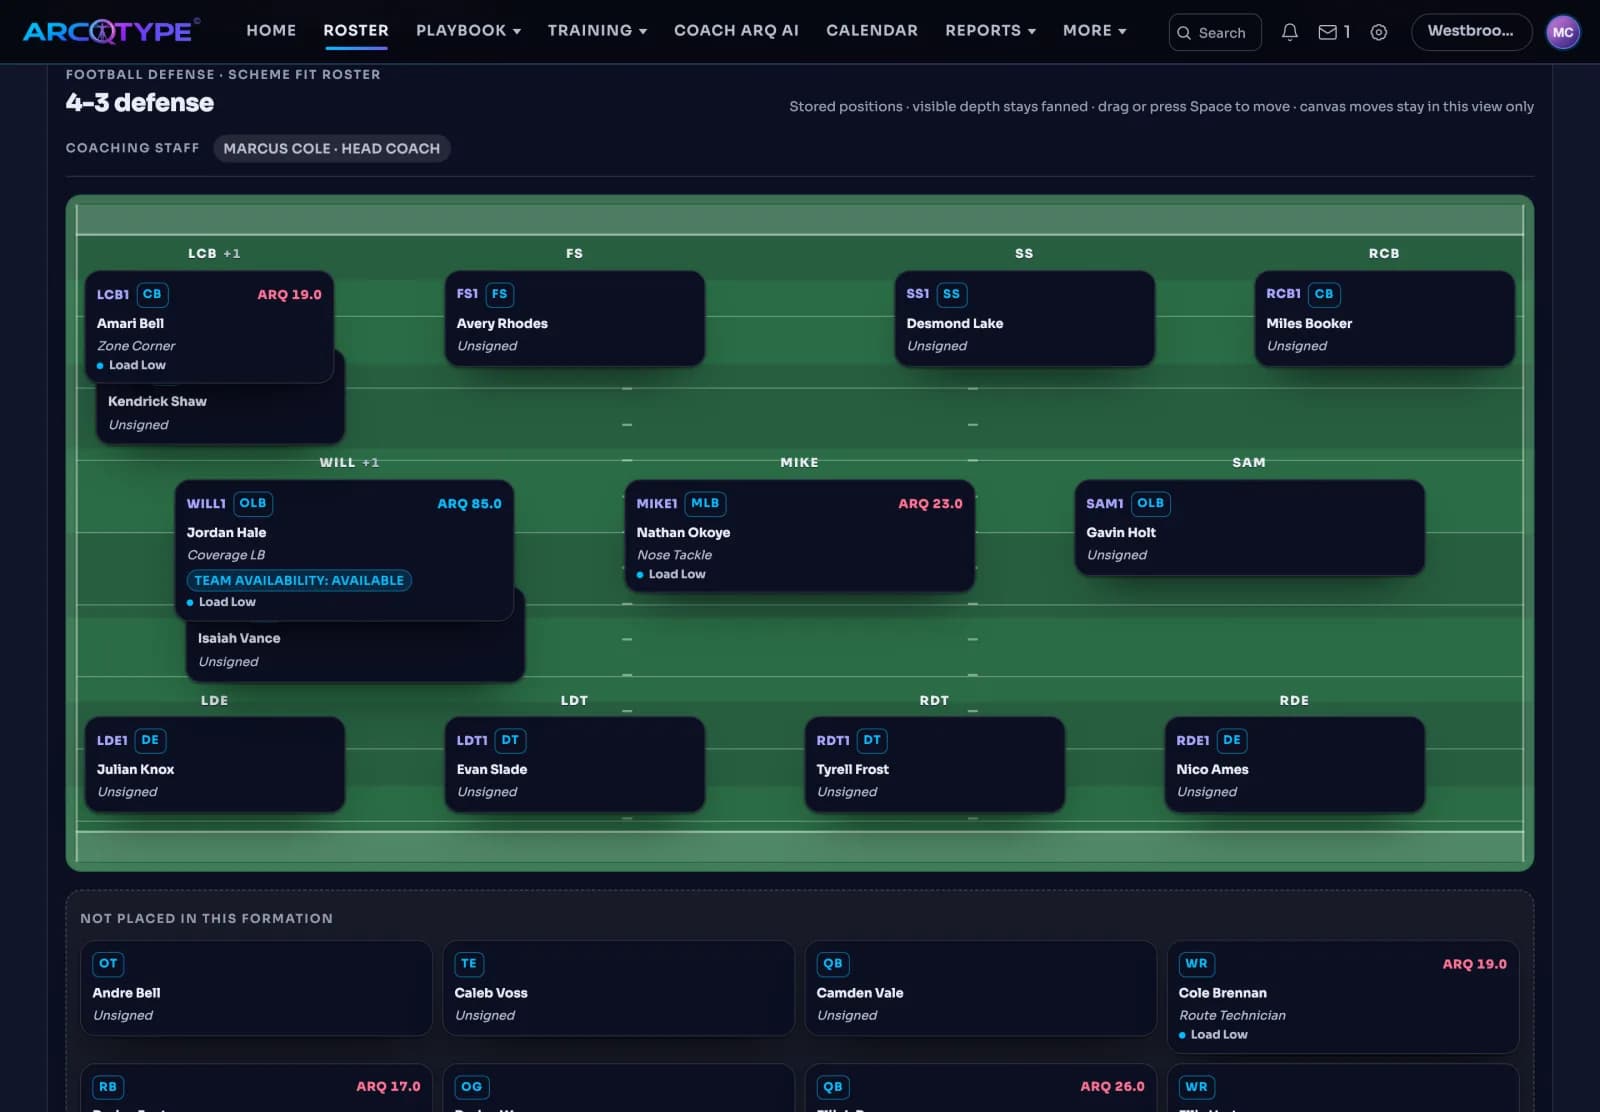The height and width of the screenshot is (1112, 1600).
Task: Select the Miles Booker player card
Action: [1385, 319]
